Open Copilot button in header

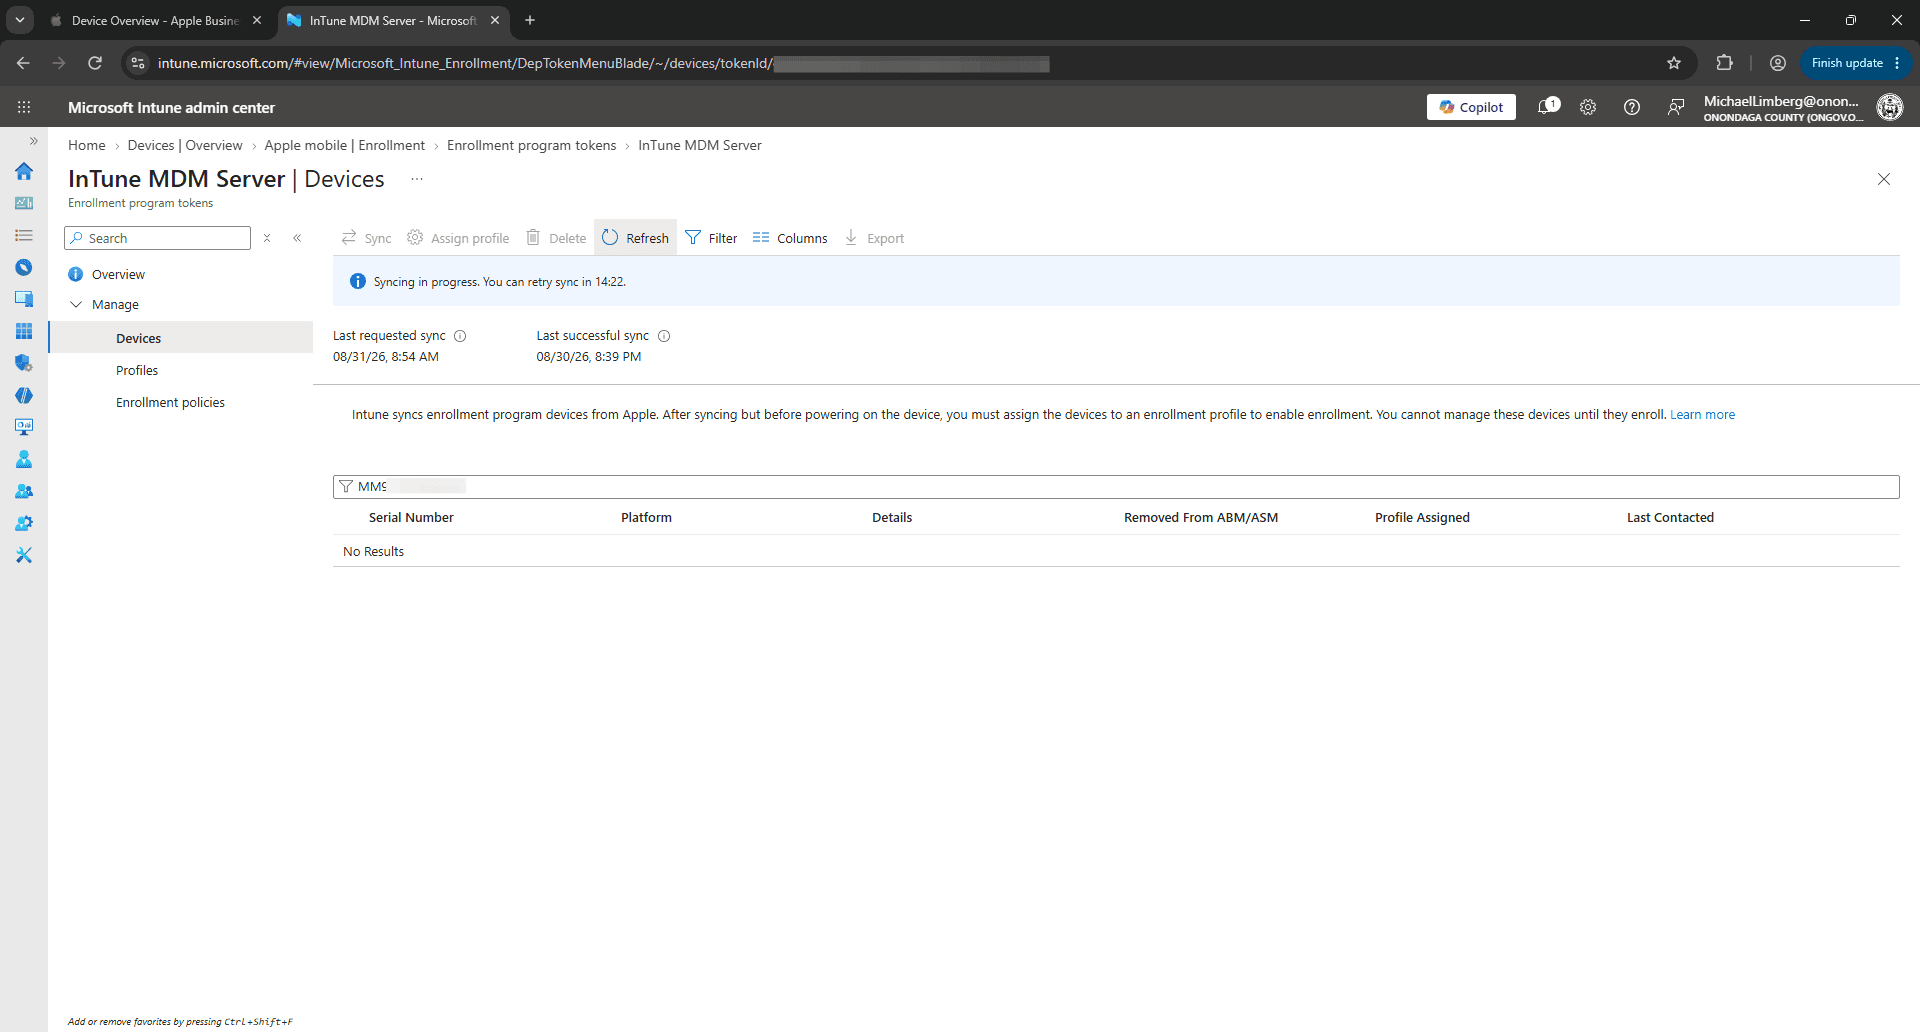coord(1471,107)
